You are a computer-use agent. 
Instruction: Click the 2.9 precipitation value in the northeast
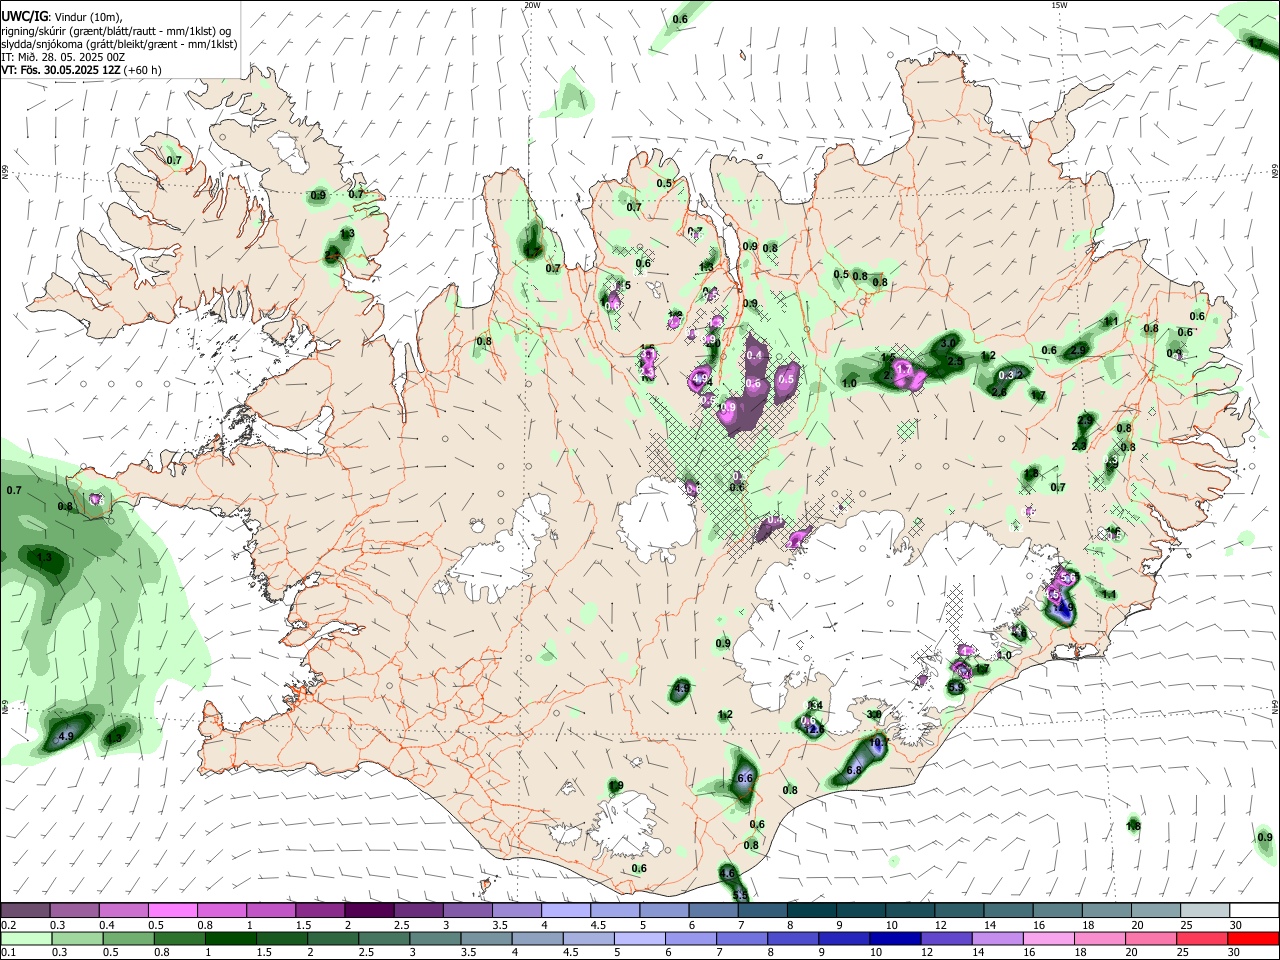[1078, 350]
